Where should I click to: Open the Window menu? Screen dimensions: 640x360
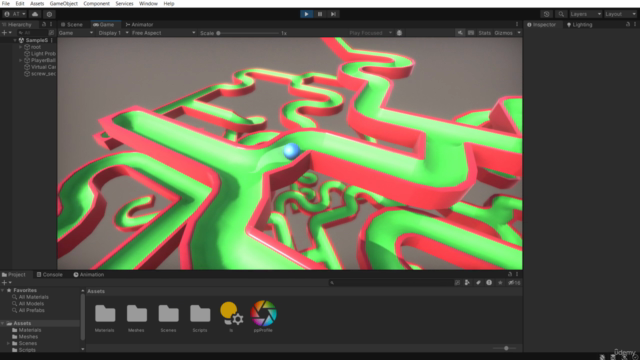[x=148, y=3]
